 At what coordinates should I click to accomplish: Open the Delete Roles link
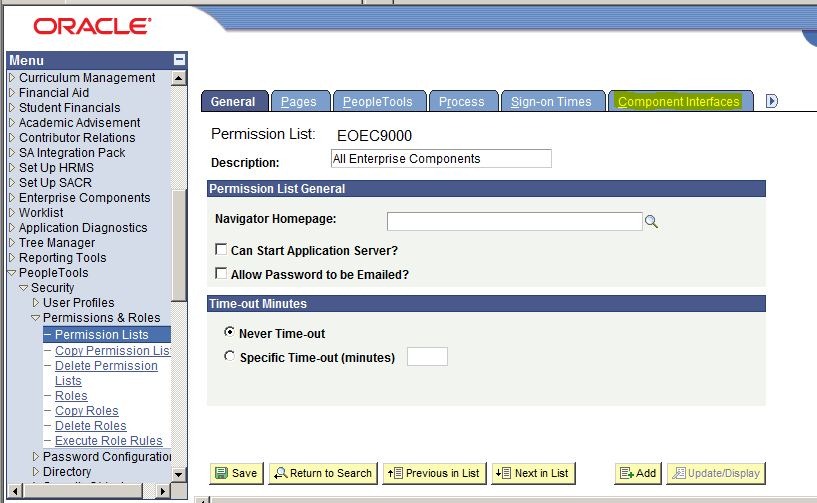91,426
